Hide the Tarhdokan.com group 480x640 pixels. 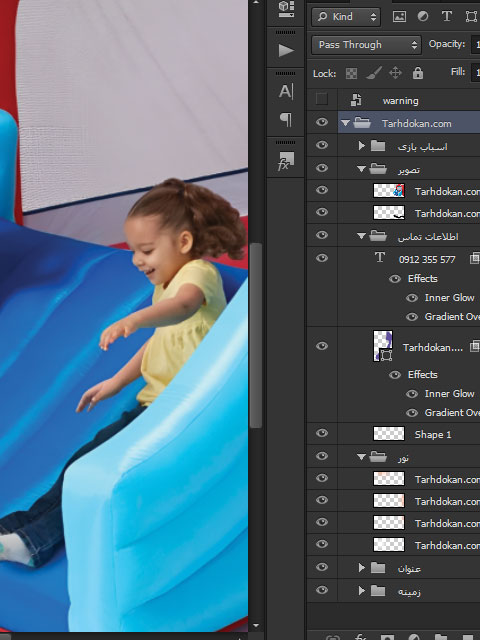point(322,122)
